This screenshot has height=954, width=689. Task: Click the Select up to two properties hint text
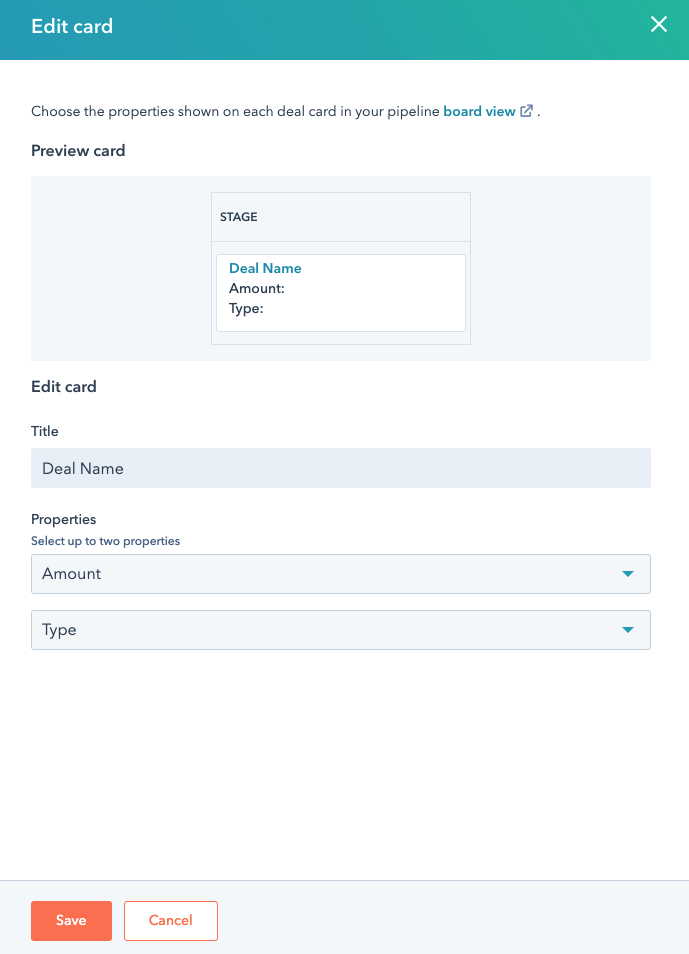coord(105,540)
